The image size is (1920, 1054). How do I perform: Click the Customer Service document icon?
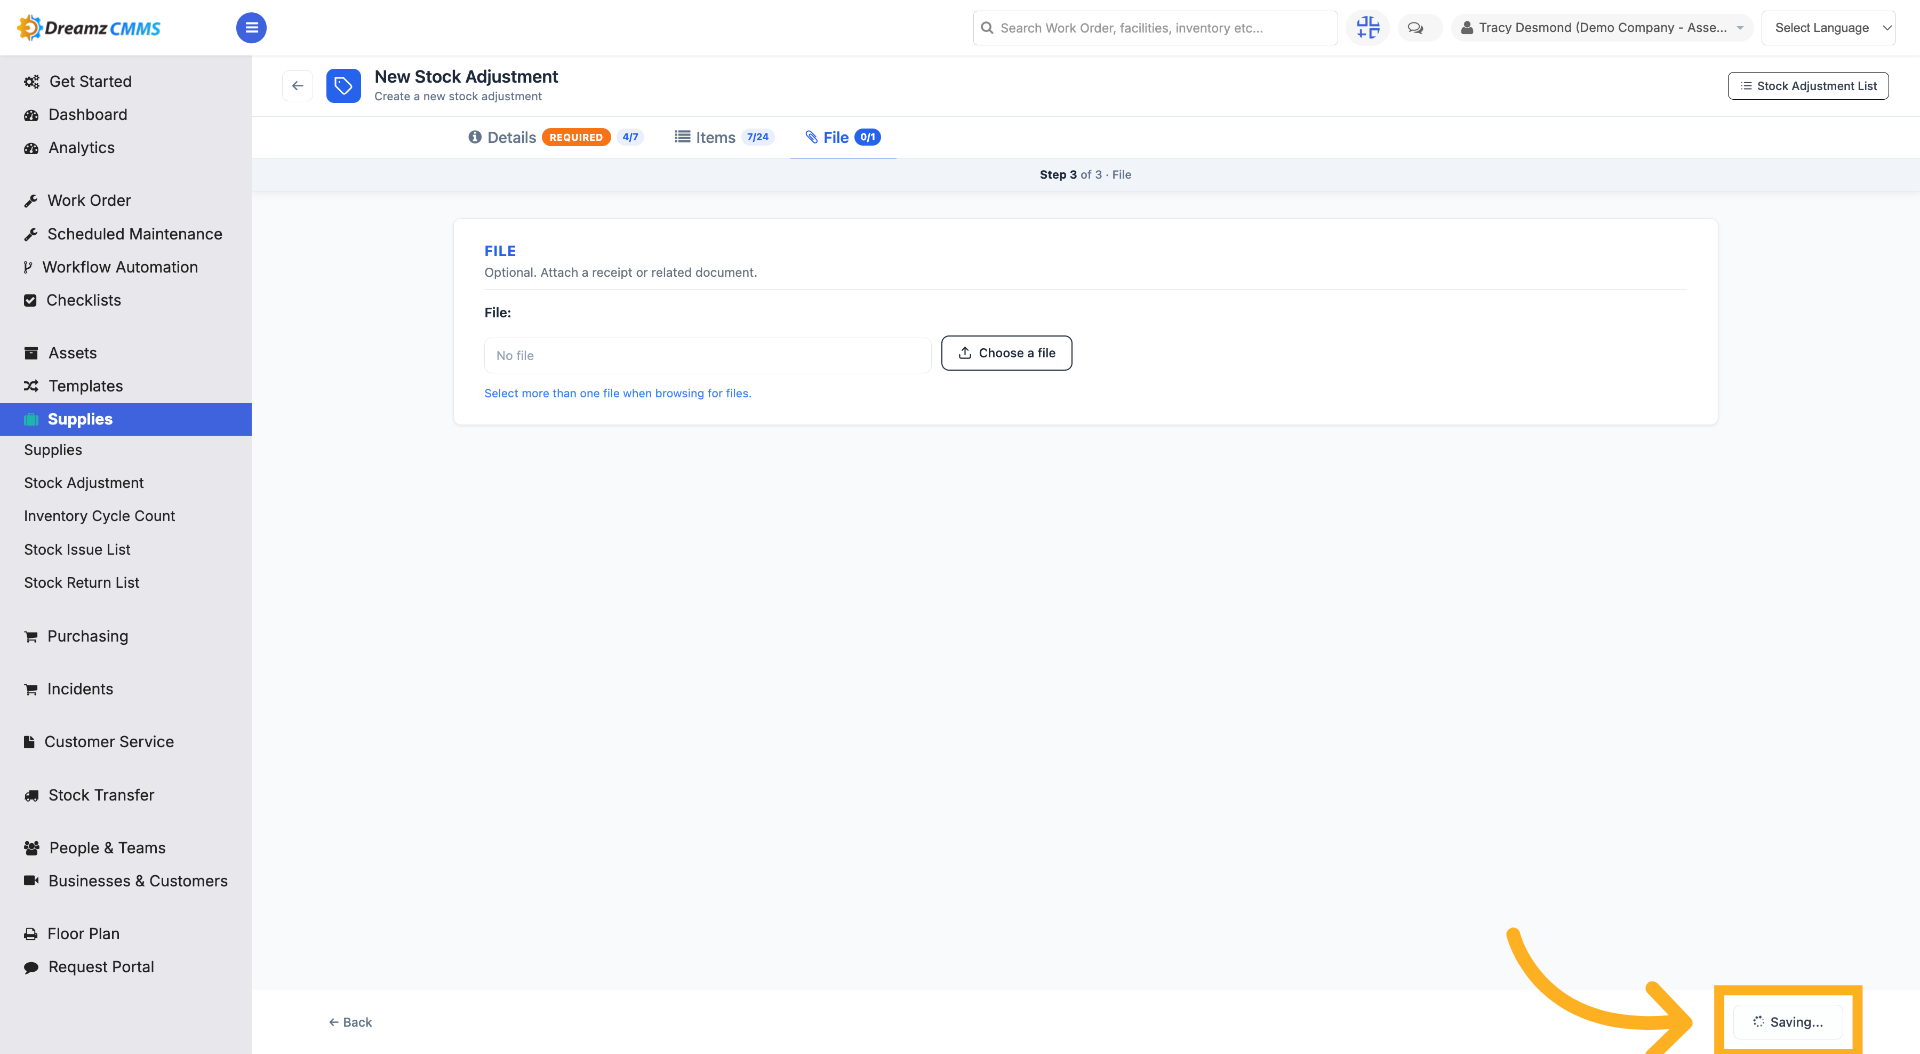[29, 742]
